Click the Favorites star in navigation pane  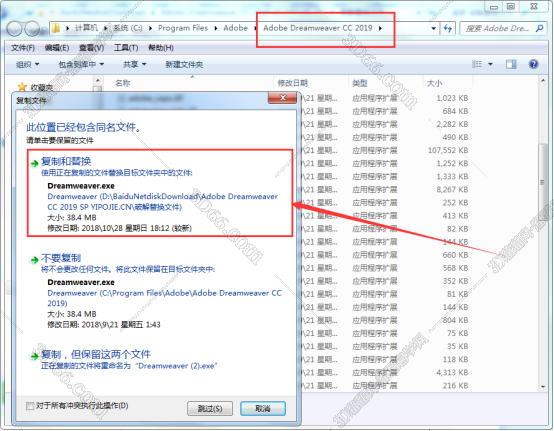[22, 87]
